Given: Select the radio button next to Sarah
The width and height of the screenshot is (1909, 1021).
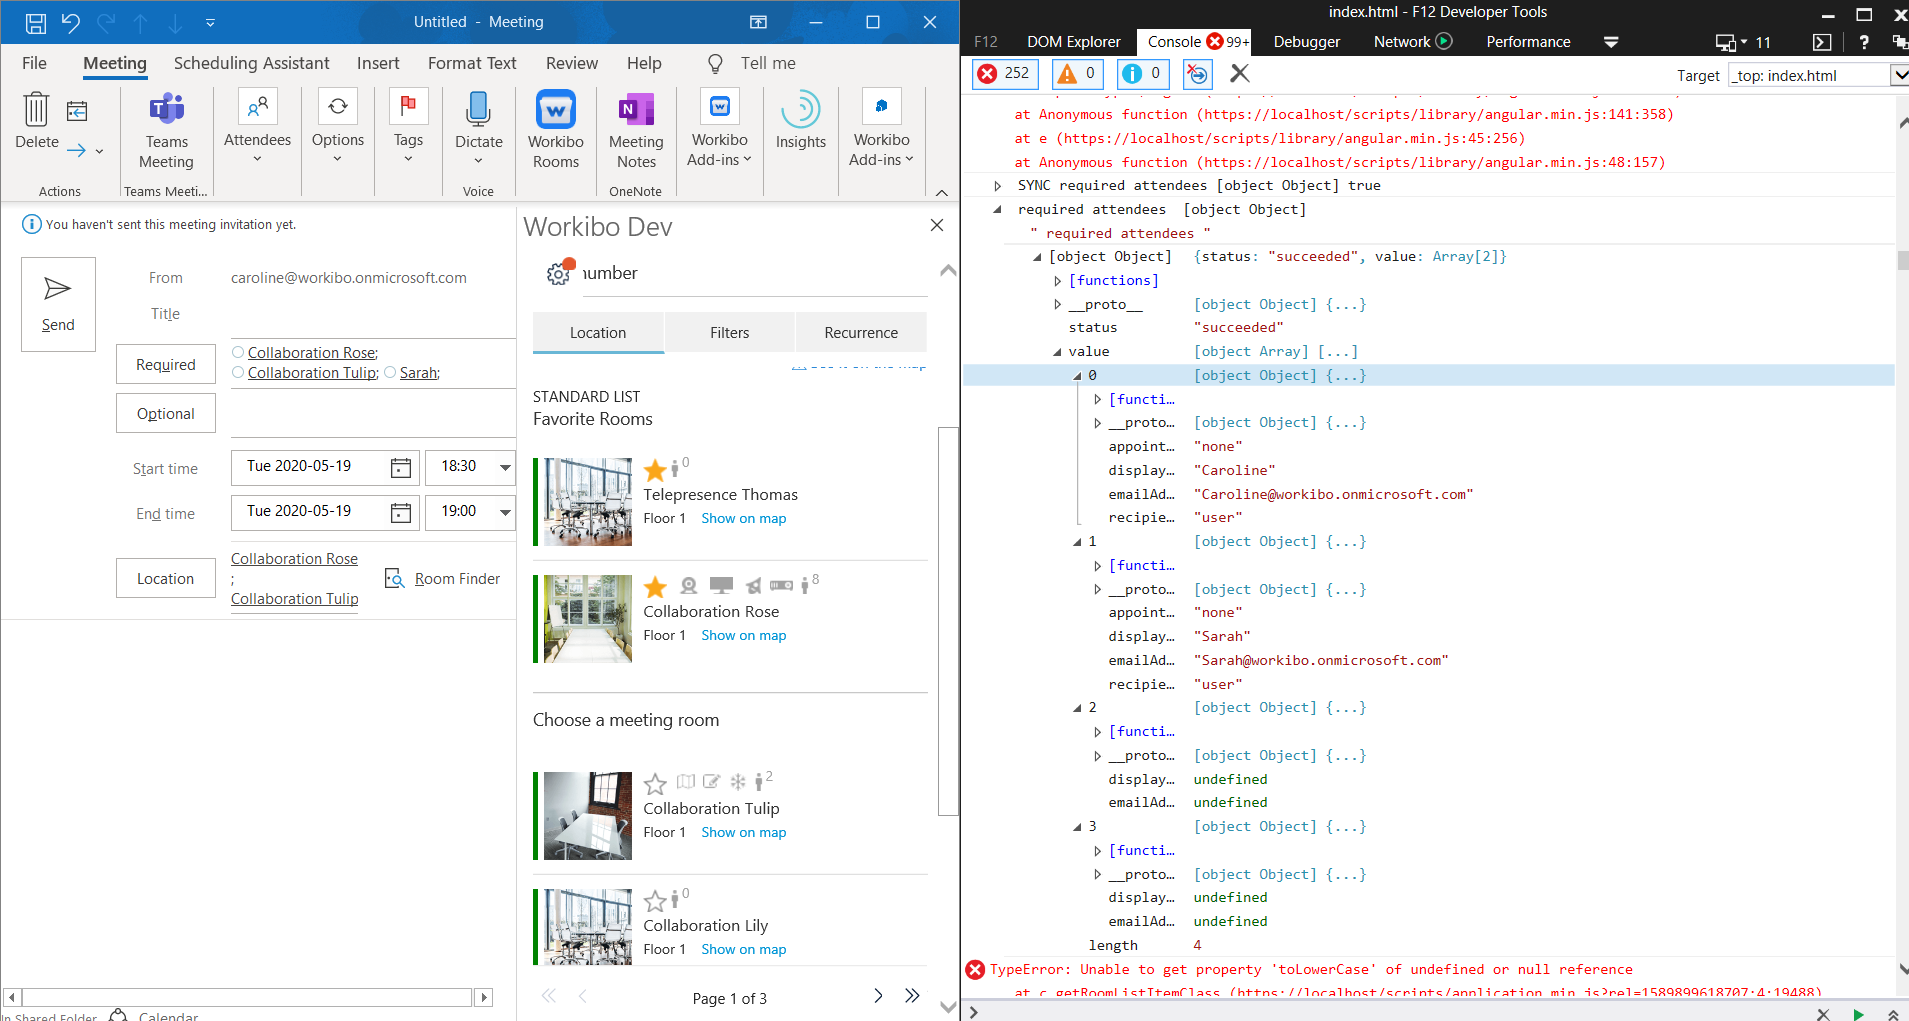Looking at the screenshot, I should 389,372.
